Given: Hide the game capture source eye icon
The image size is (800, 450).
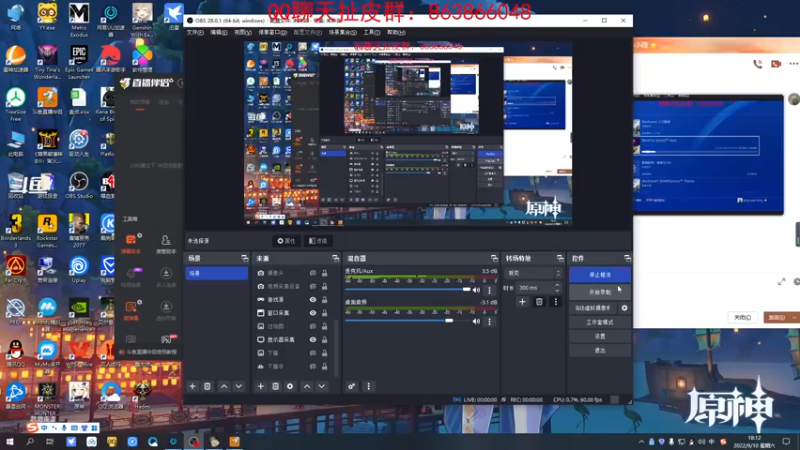Looking at the screenshot, I should (313, 299).
